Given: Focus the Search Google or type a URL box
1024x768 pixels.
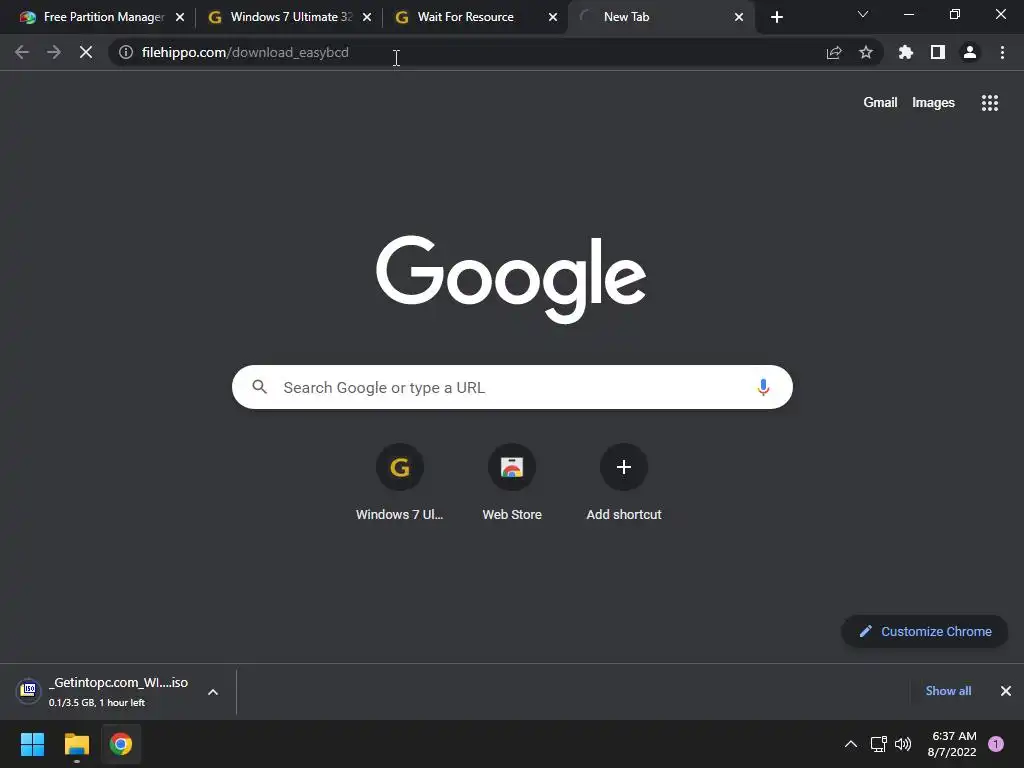Looking at the screenshot, I should [x=512, y=387].
